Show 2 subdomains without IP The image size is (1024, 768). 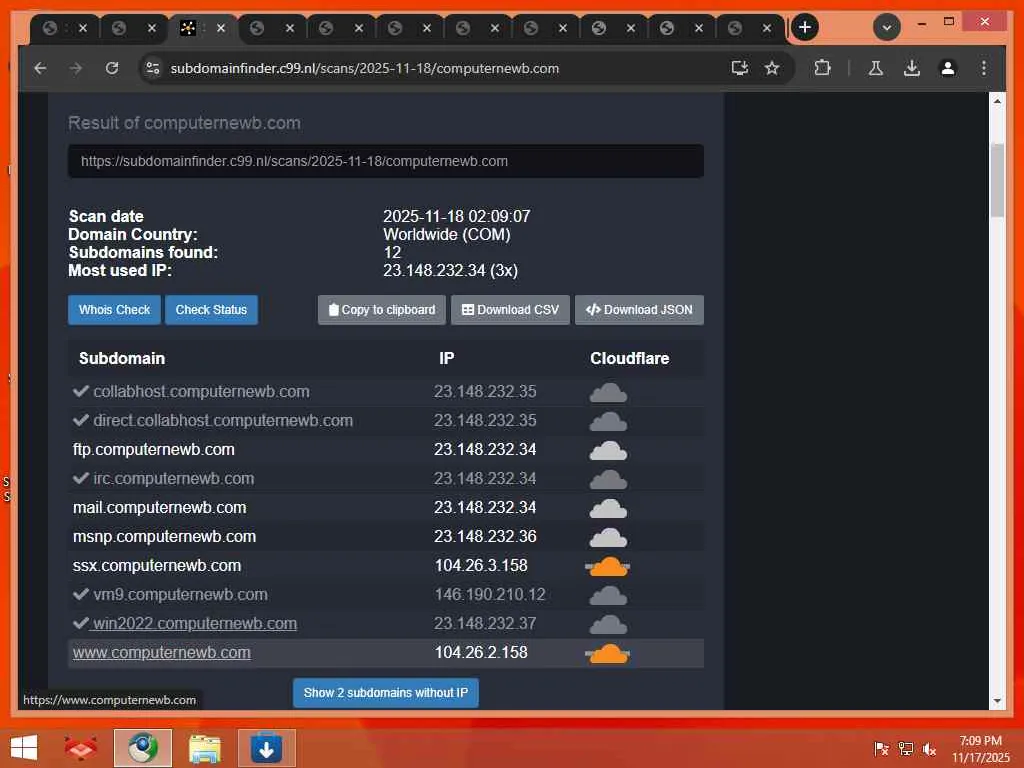point(385,692)
